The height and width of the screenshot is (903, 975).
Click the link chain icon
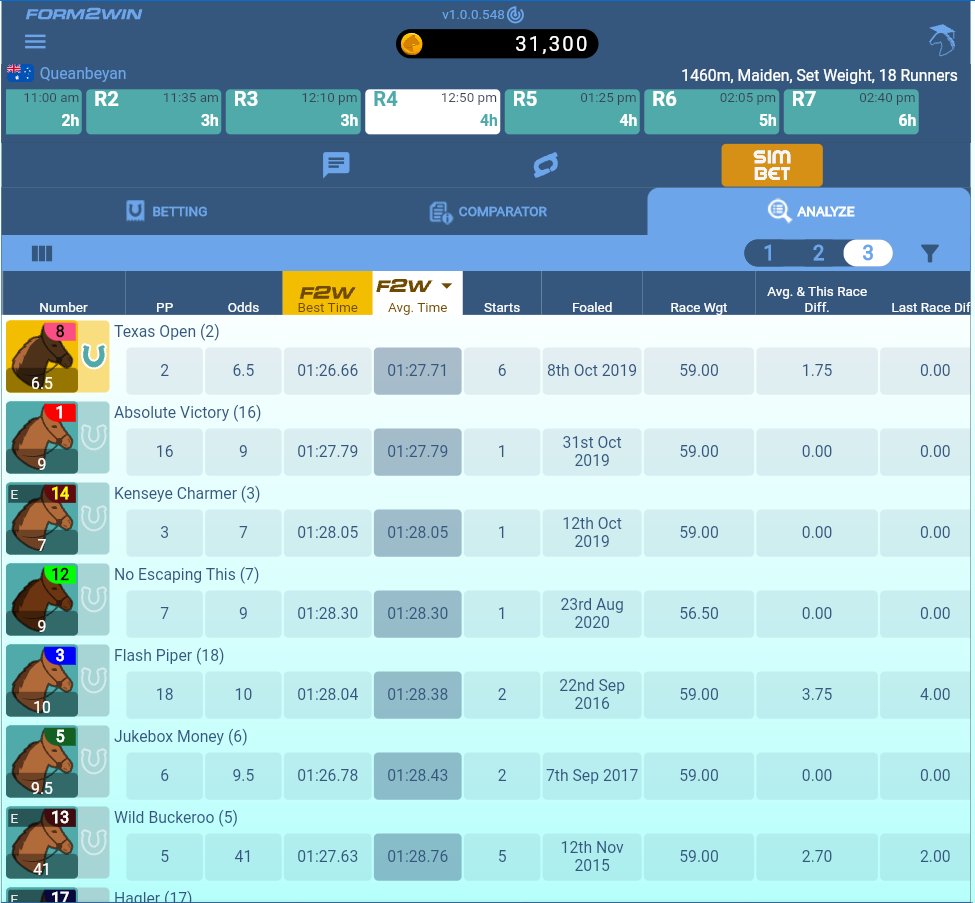click(545, 165)
